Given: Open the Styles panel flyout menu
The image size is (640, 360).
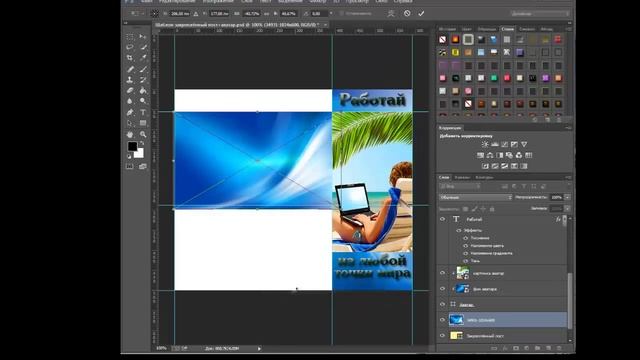Looking at the screenshot, I should [569, 29].
